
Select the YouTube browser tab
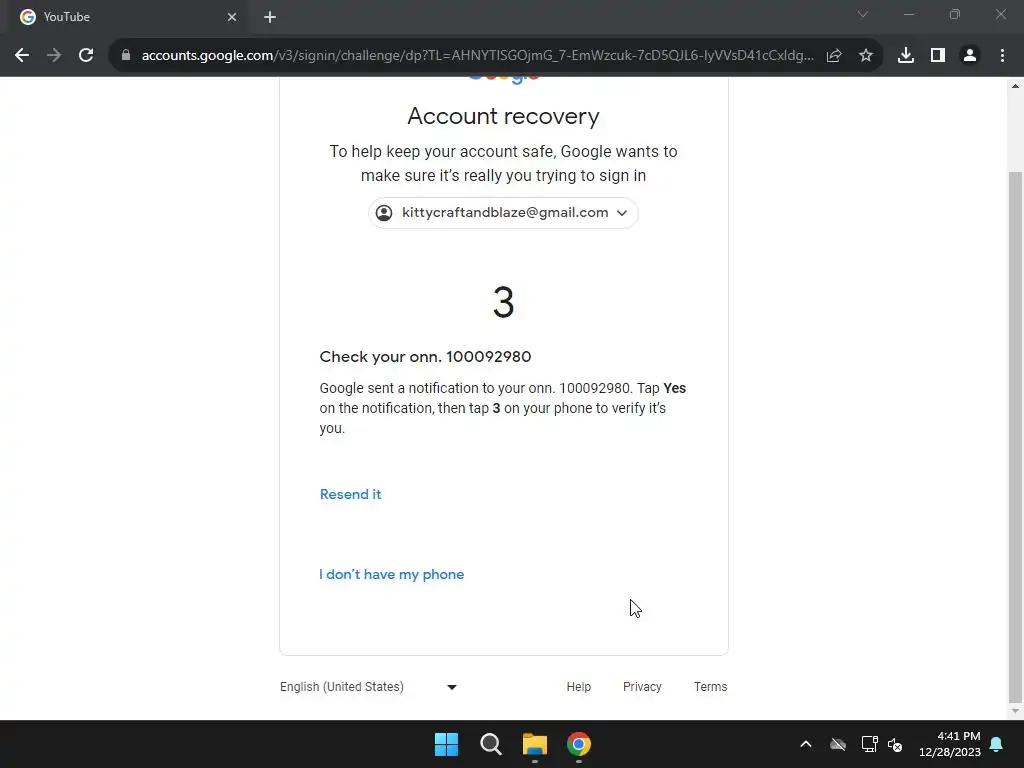click(127, 17)
